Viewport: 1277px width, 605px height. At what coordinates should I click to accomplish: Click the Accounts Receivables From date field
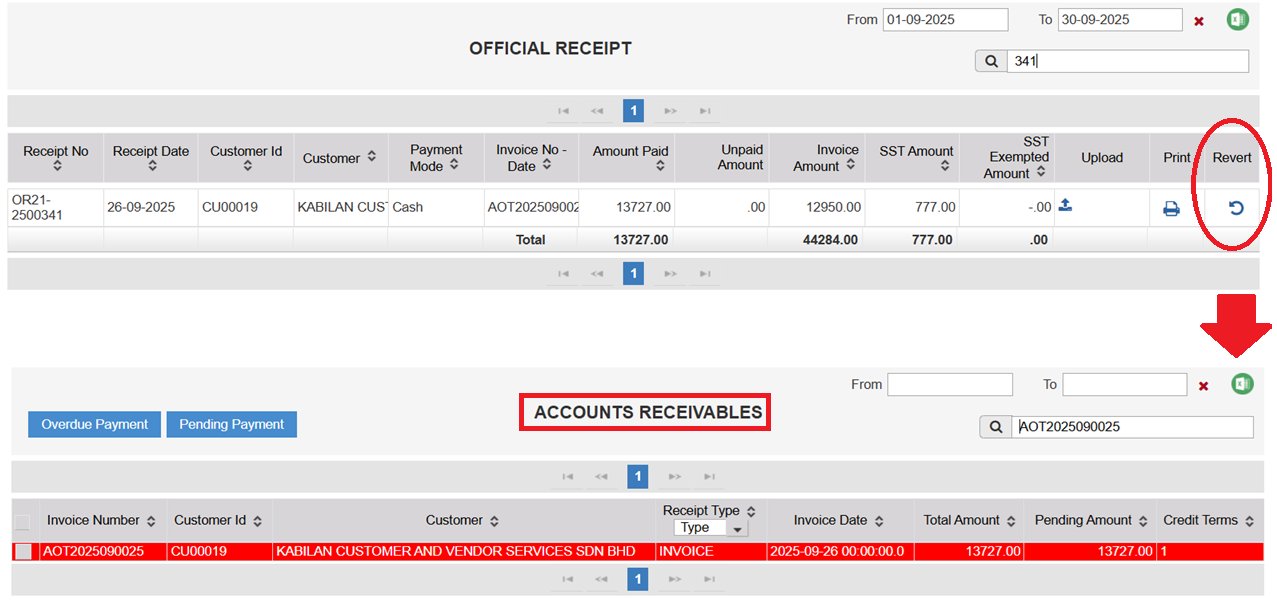(950, 385)
